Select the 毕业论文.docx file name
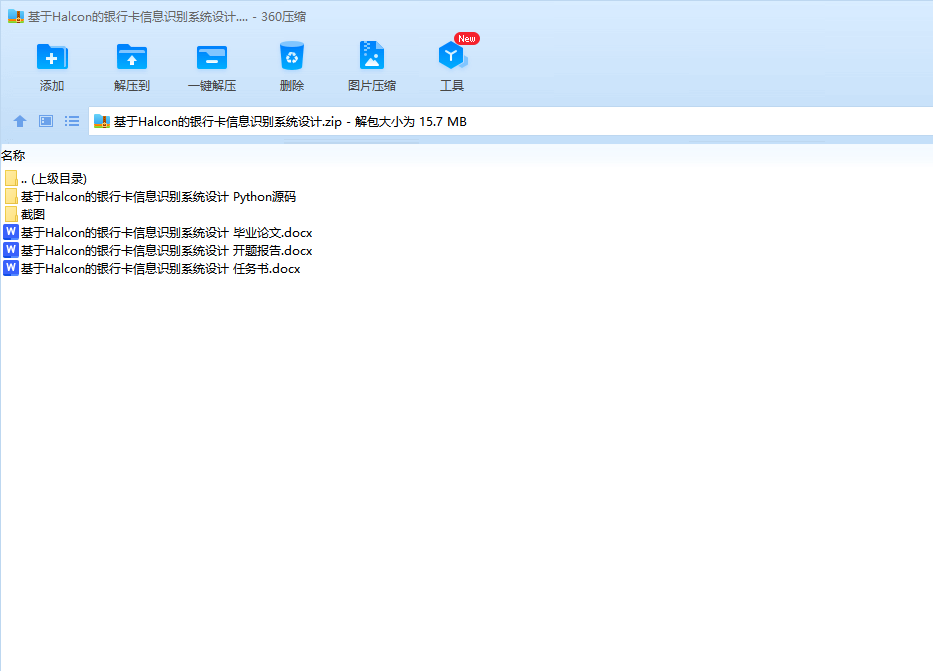Image resolution: width=933 pixels, height=671 pixels. click(167, 233)
